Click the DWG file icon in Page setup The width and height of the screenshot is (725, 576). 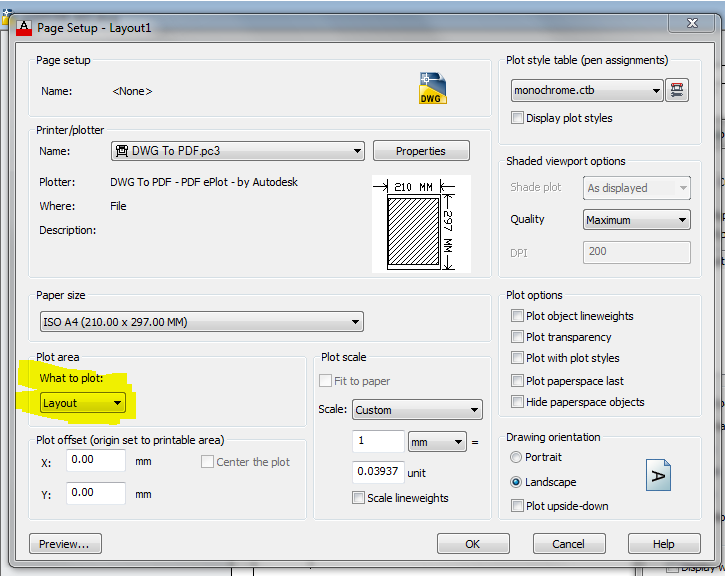tap(433, 88)
